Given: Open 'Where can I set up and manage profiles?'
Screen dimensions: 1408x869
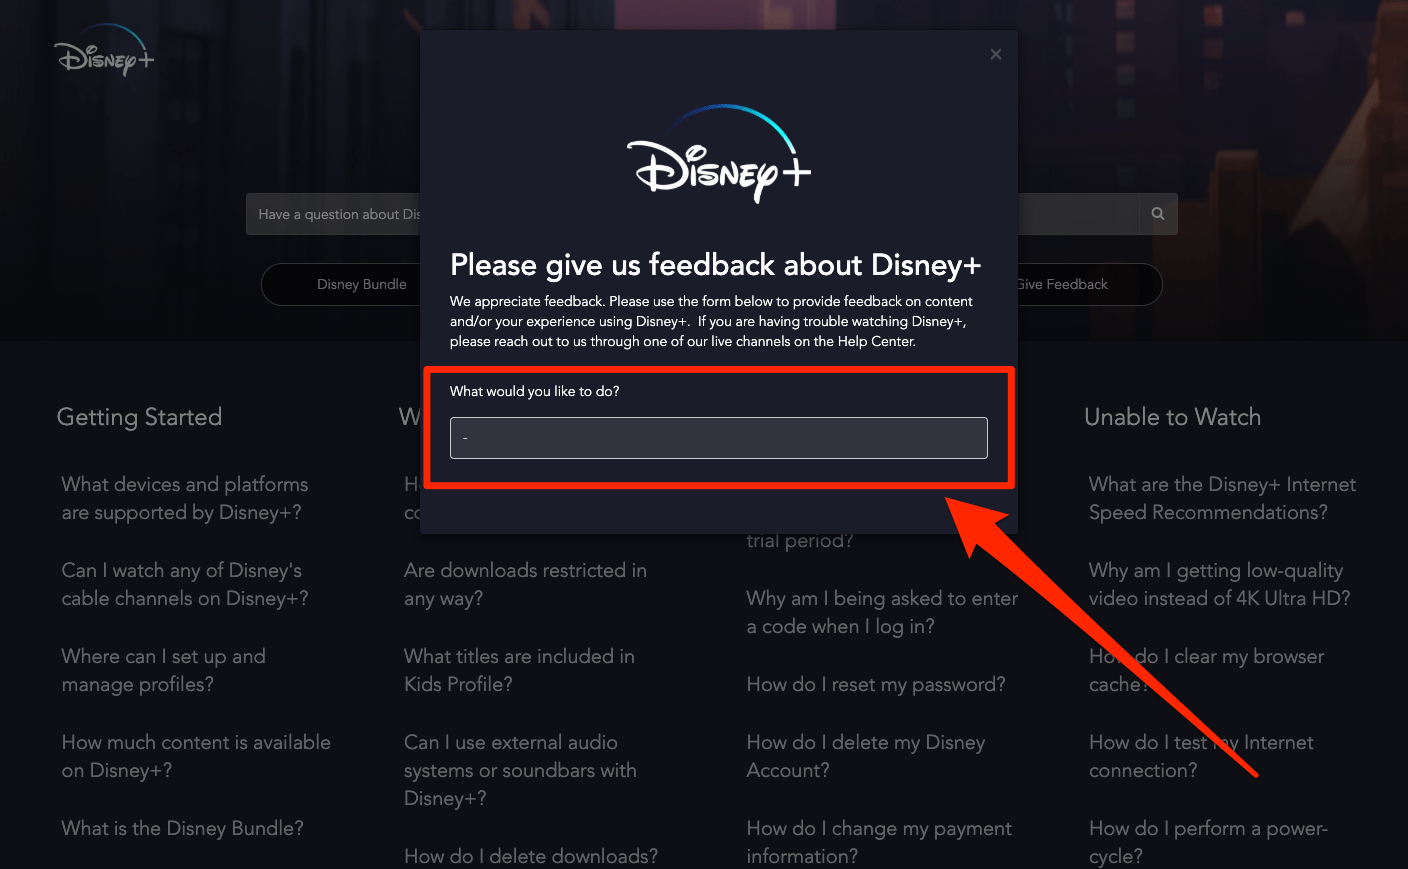Looking at the screenshot, I should (164, 670).
